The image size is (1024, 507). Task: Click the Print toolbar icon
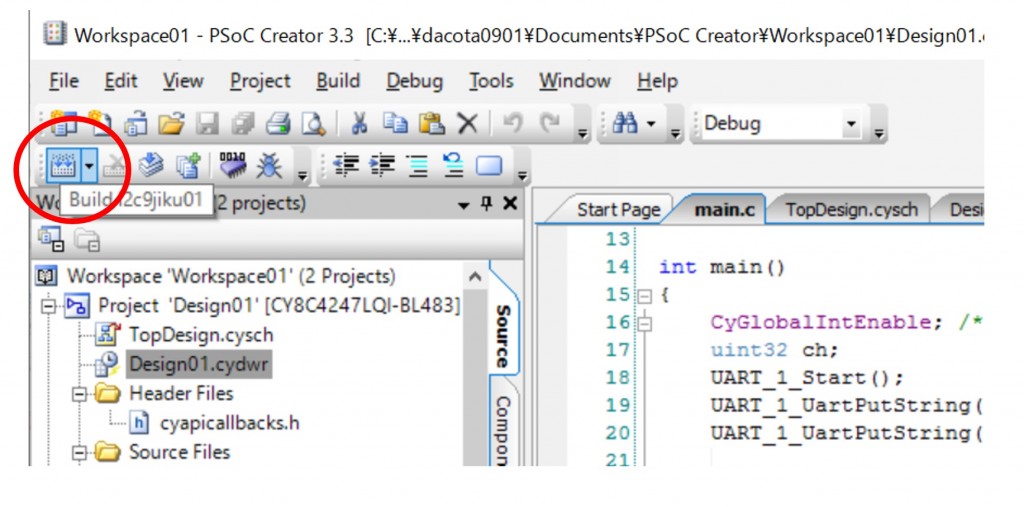278,123
